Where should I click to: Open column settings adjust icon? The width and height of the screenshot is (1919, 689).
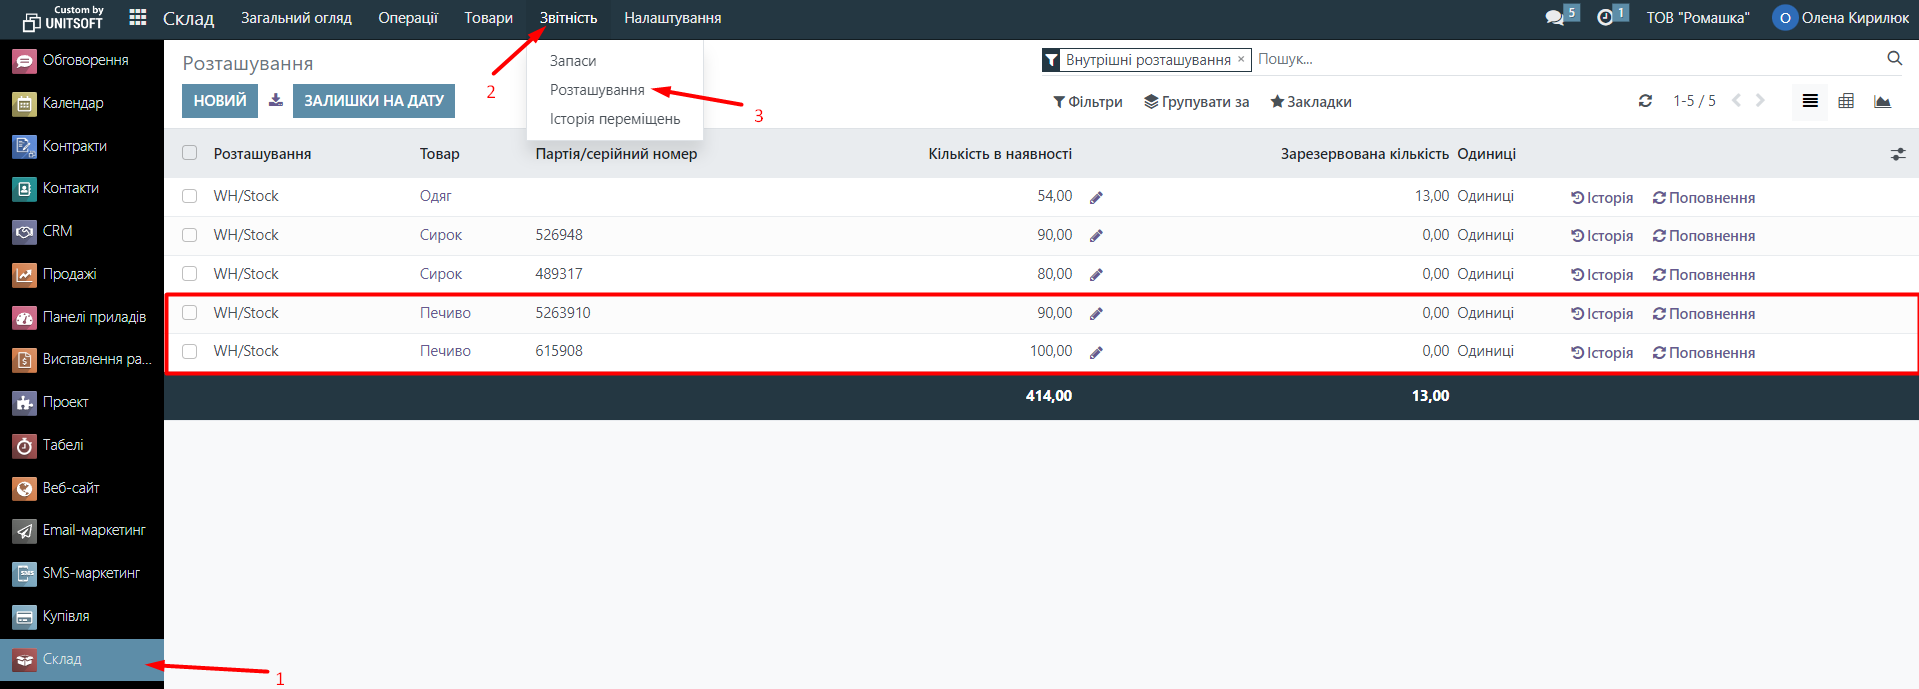[x=1897, y=154]
